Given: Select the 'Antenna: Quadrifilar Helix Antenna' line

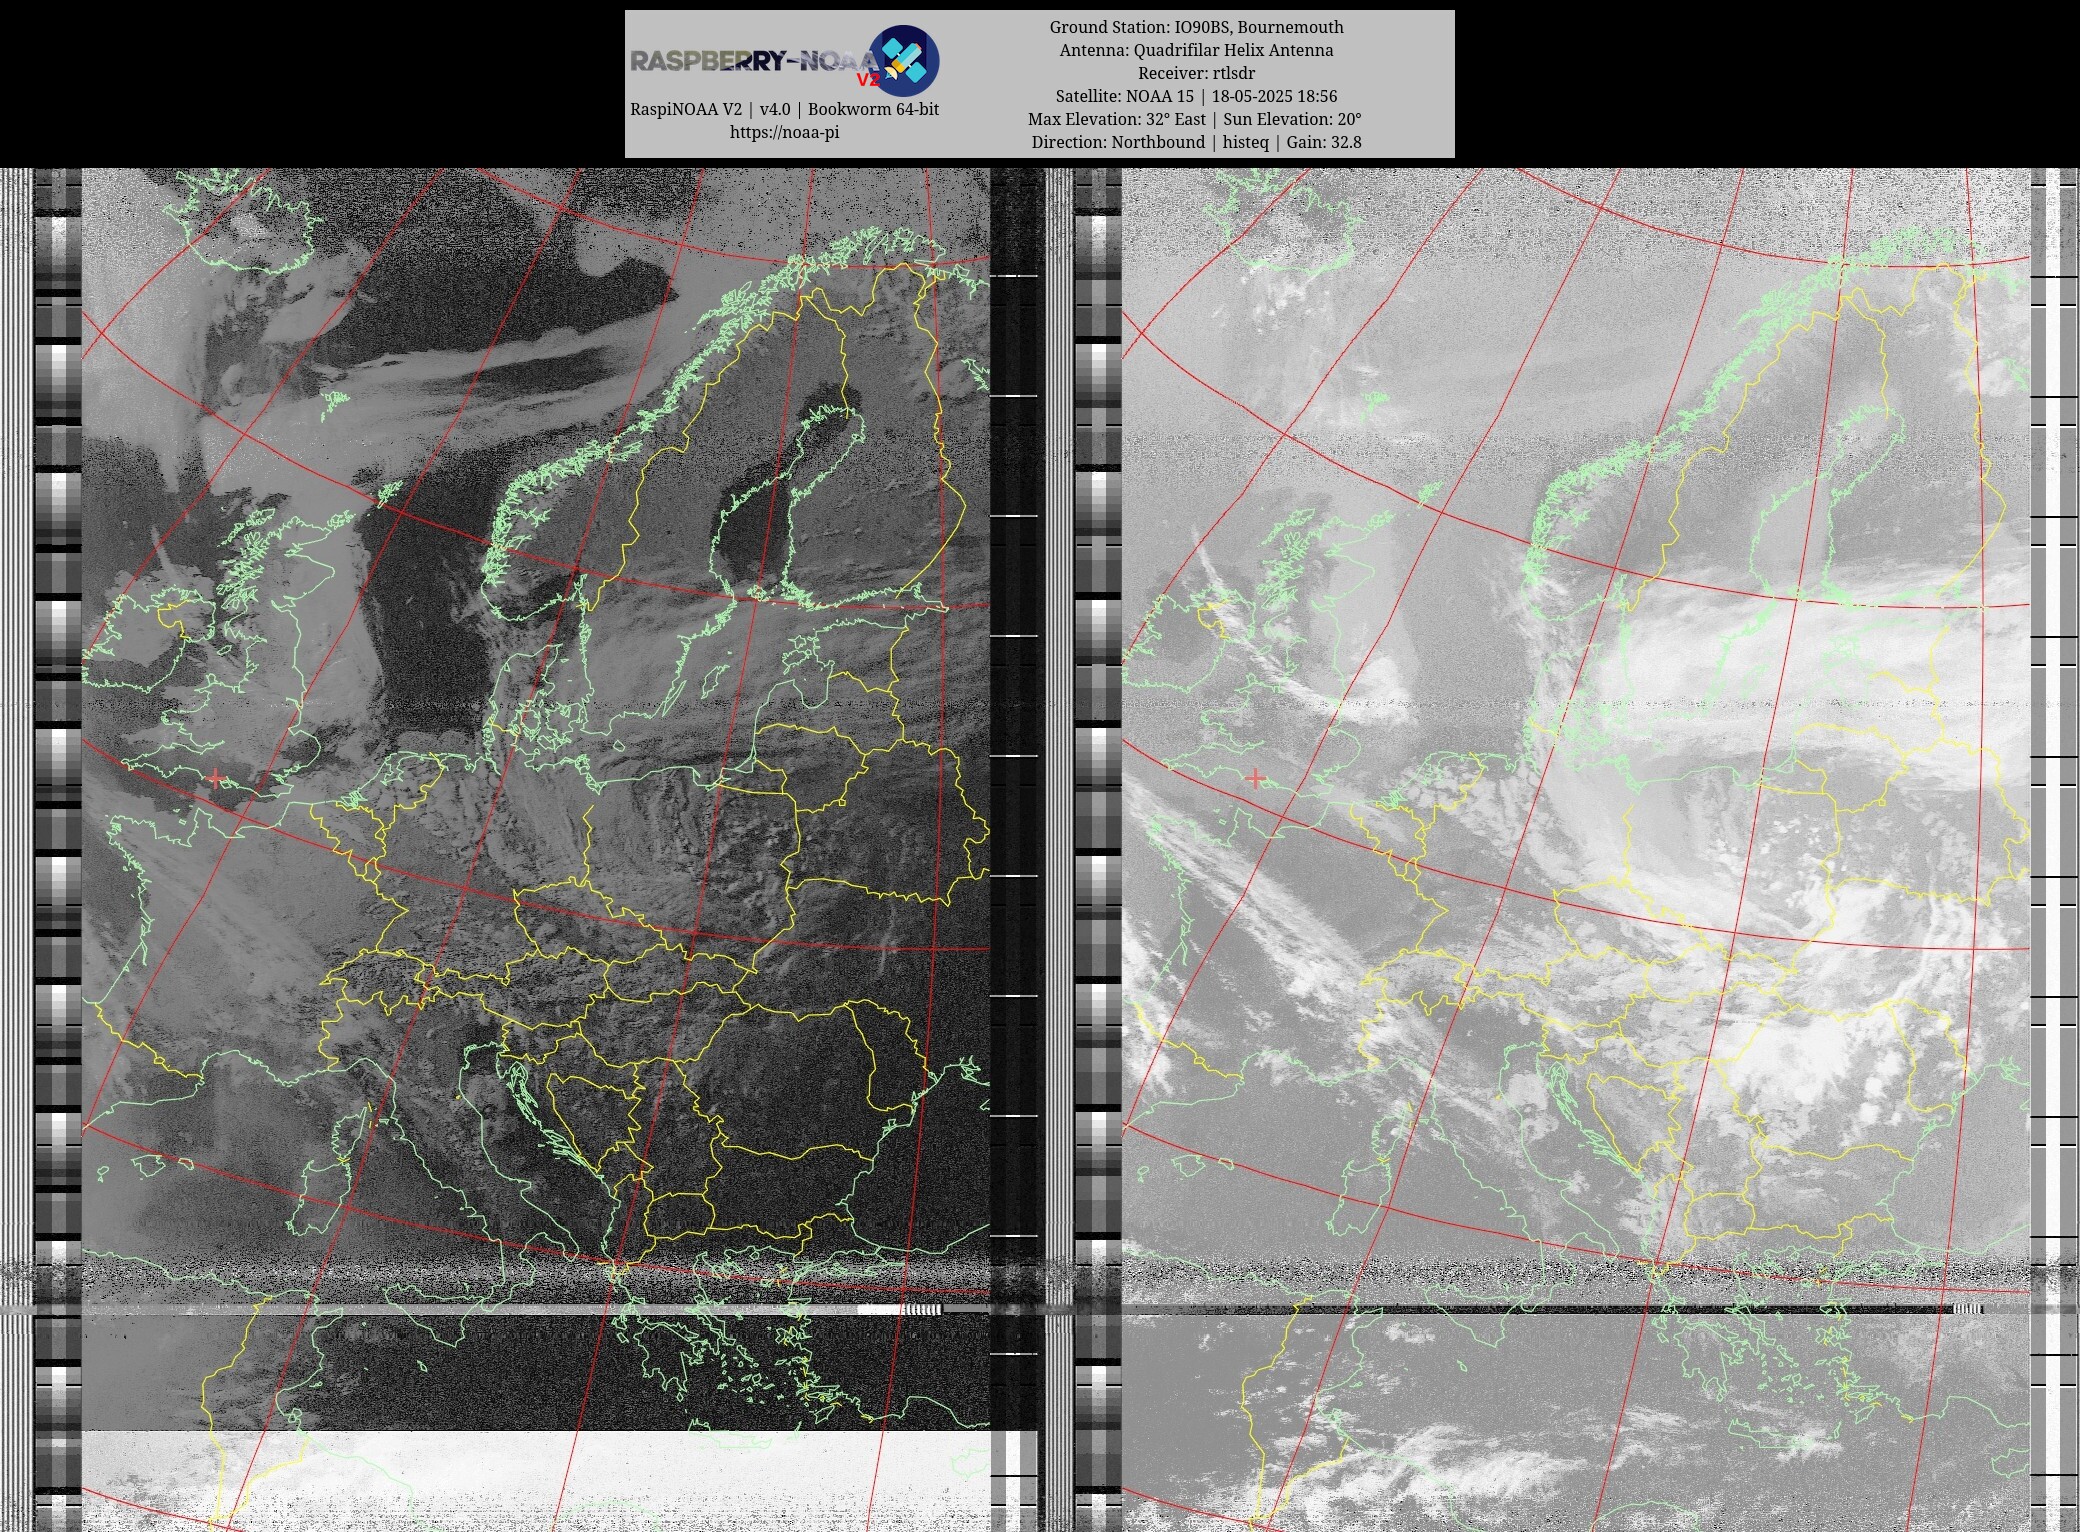Looking at the screenshot, I should (x=1196, y=50).
